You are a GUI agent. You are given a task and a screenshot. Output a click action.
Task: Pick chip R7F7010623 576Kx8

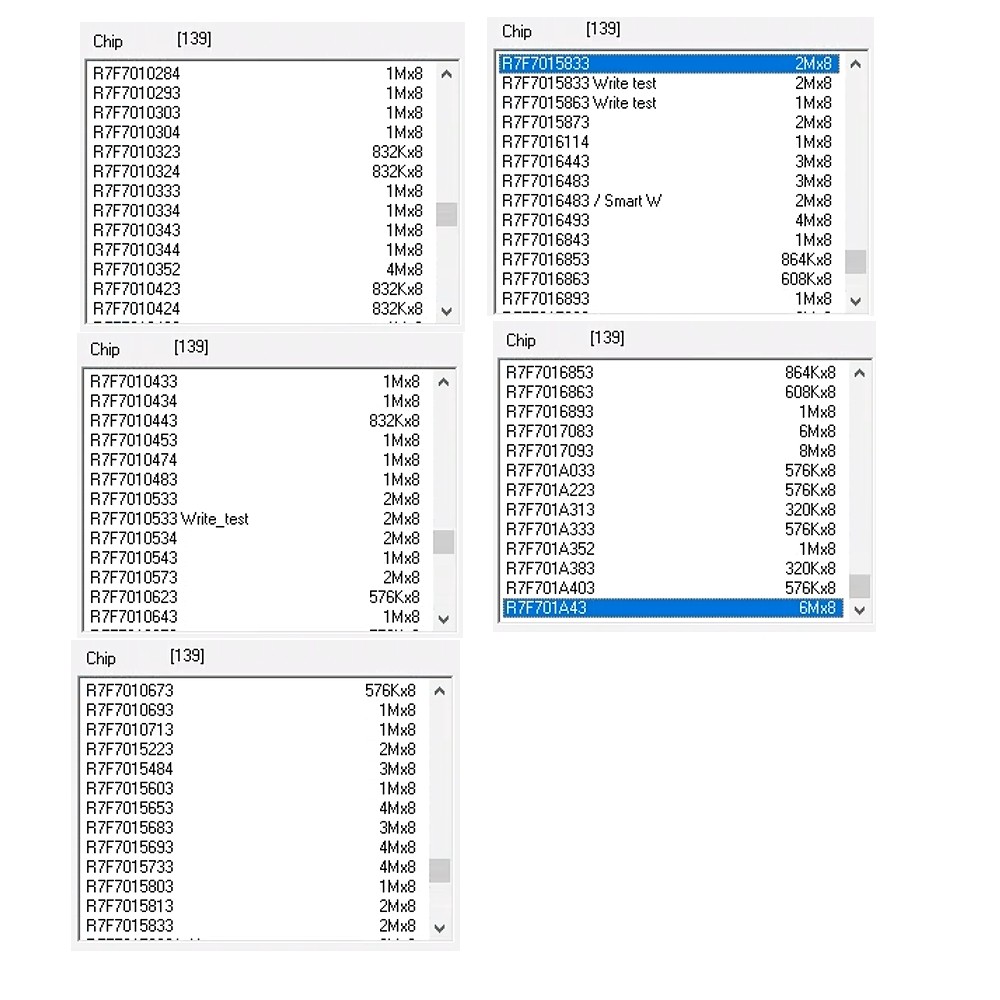(x=134, y=597)
